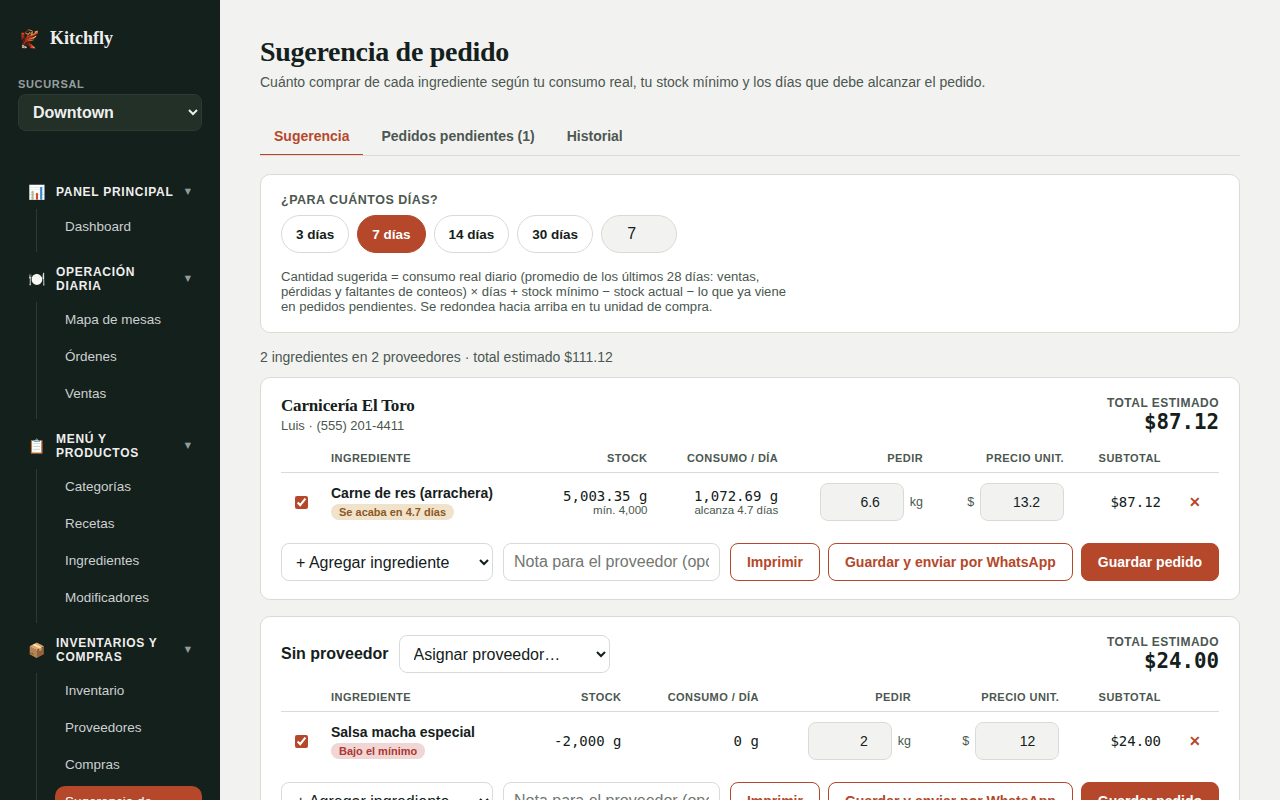Choose the 14 días option
The width and height of the screenshot is (1280, 800).
pos(471,234)
